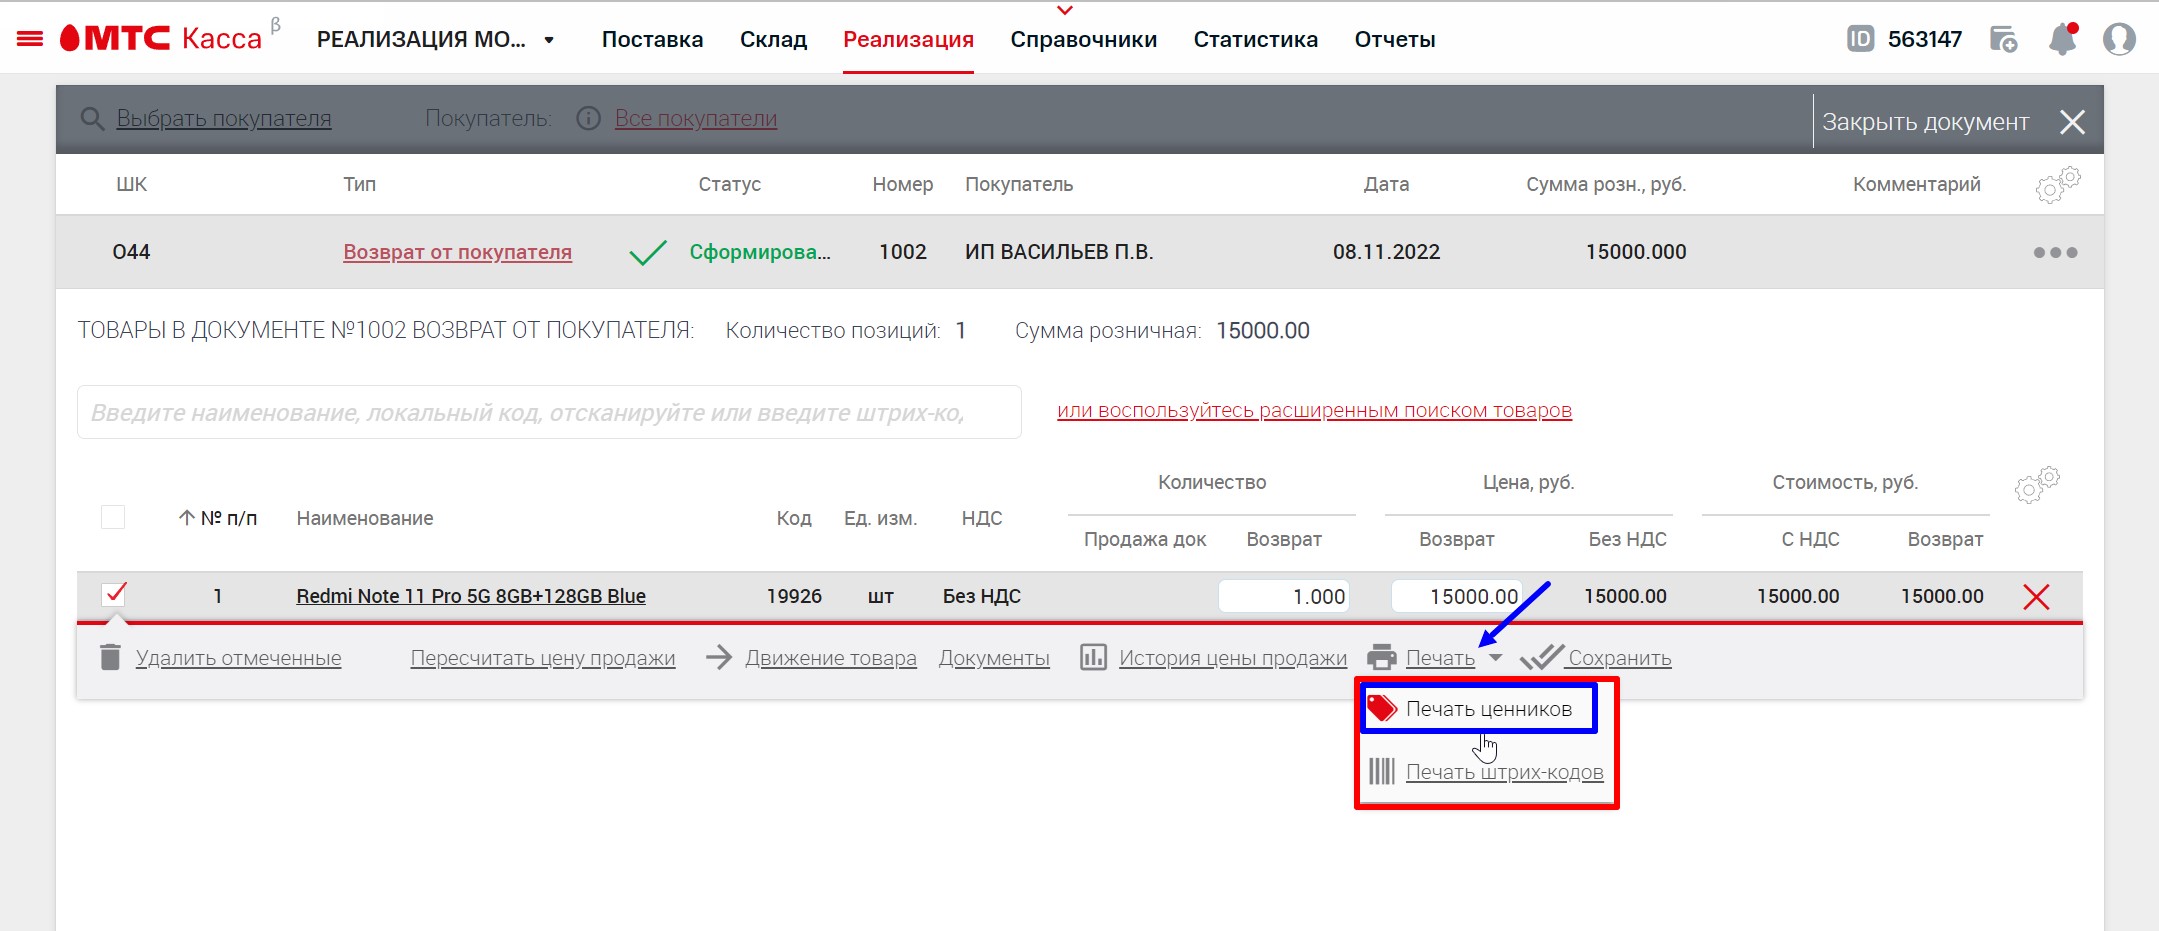Click the ШК value 044
This screenshot has width=2159, height=931.
point(131,252)
